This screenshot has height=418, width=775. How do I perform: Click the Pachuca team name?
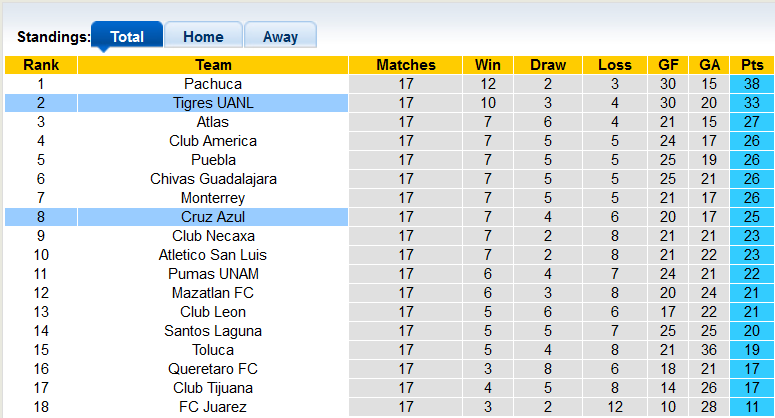coord(213,84)
